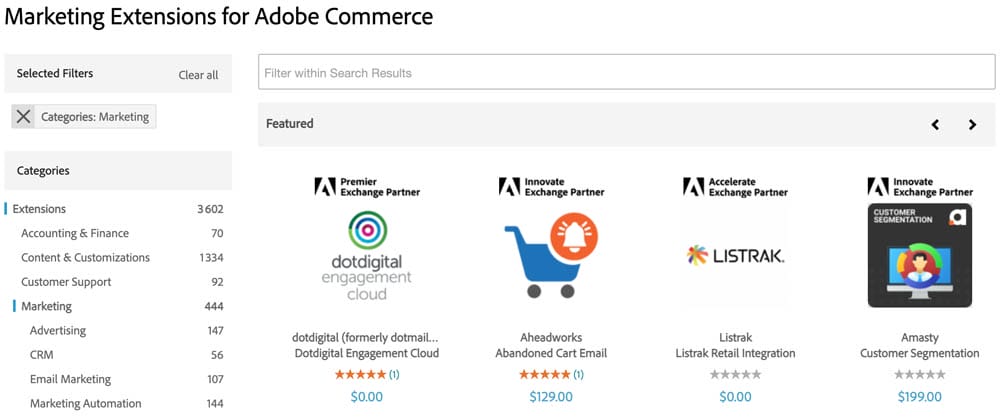The image size is (1000, 417).
Task: Click the Dotdigital five-star rating
Action: click(x=359, y=375)
